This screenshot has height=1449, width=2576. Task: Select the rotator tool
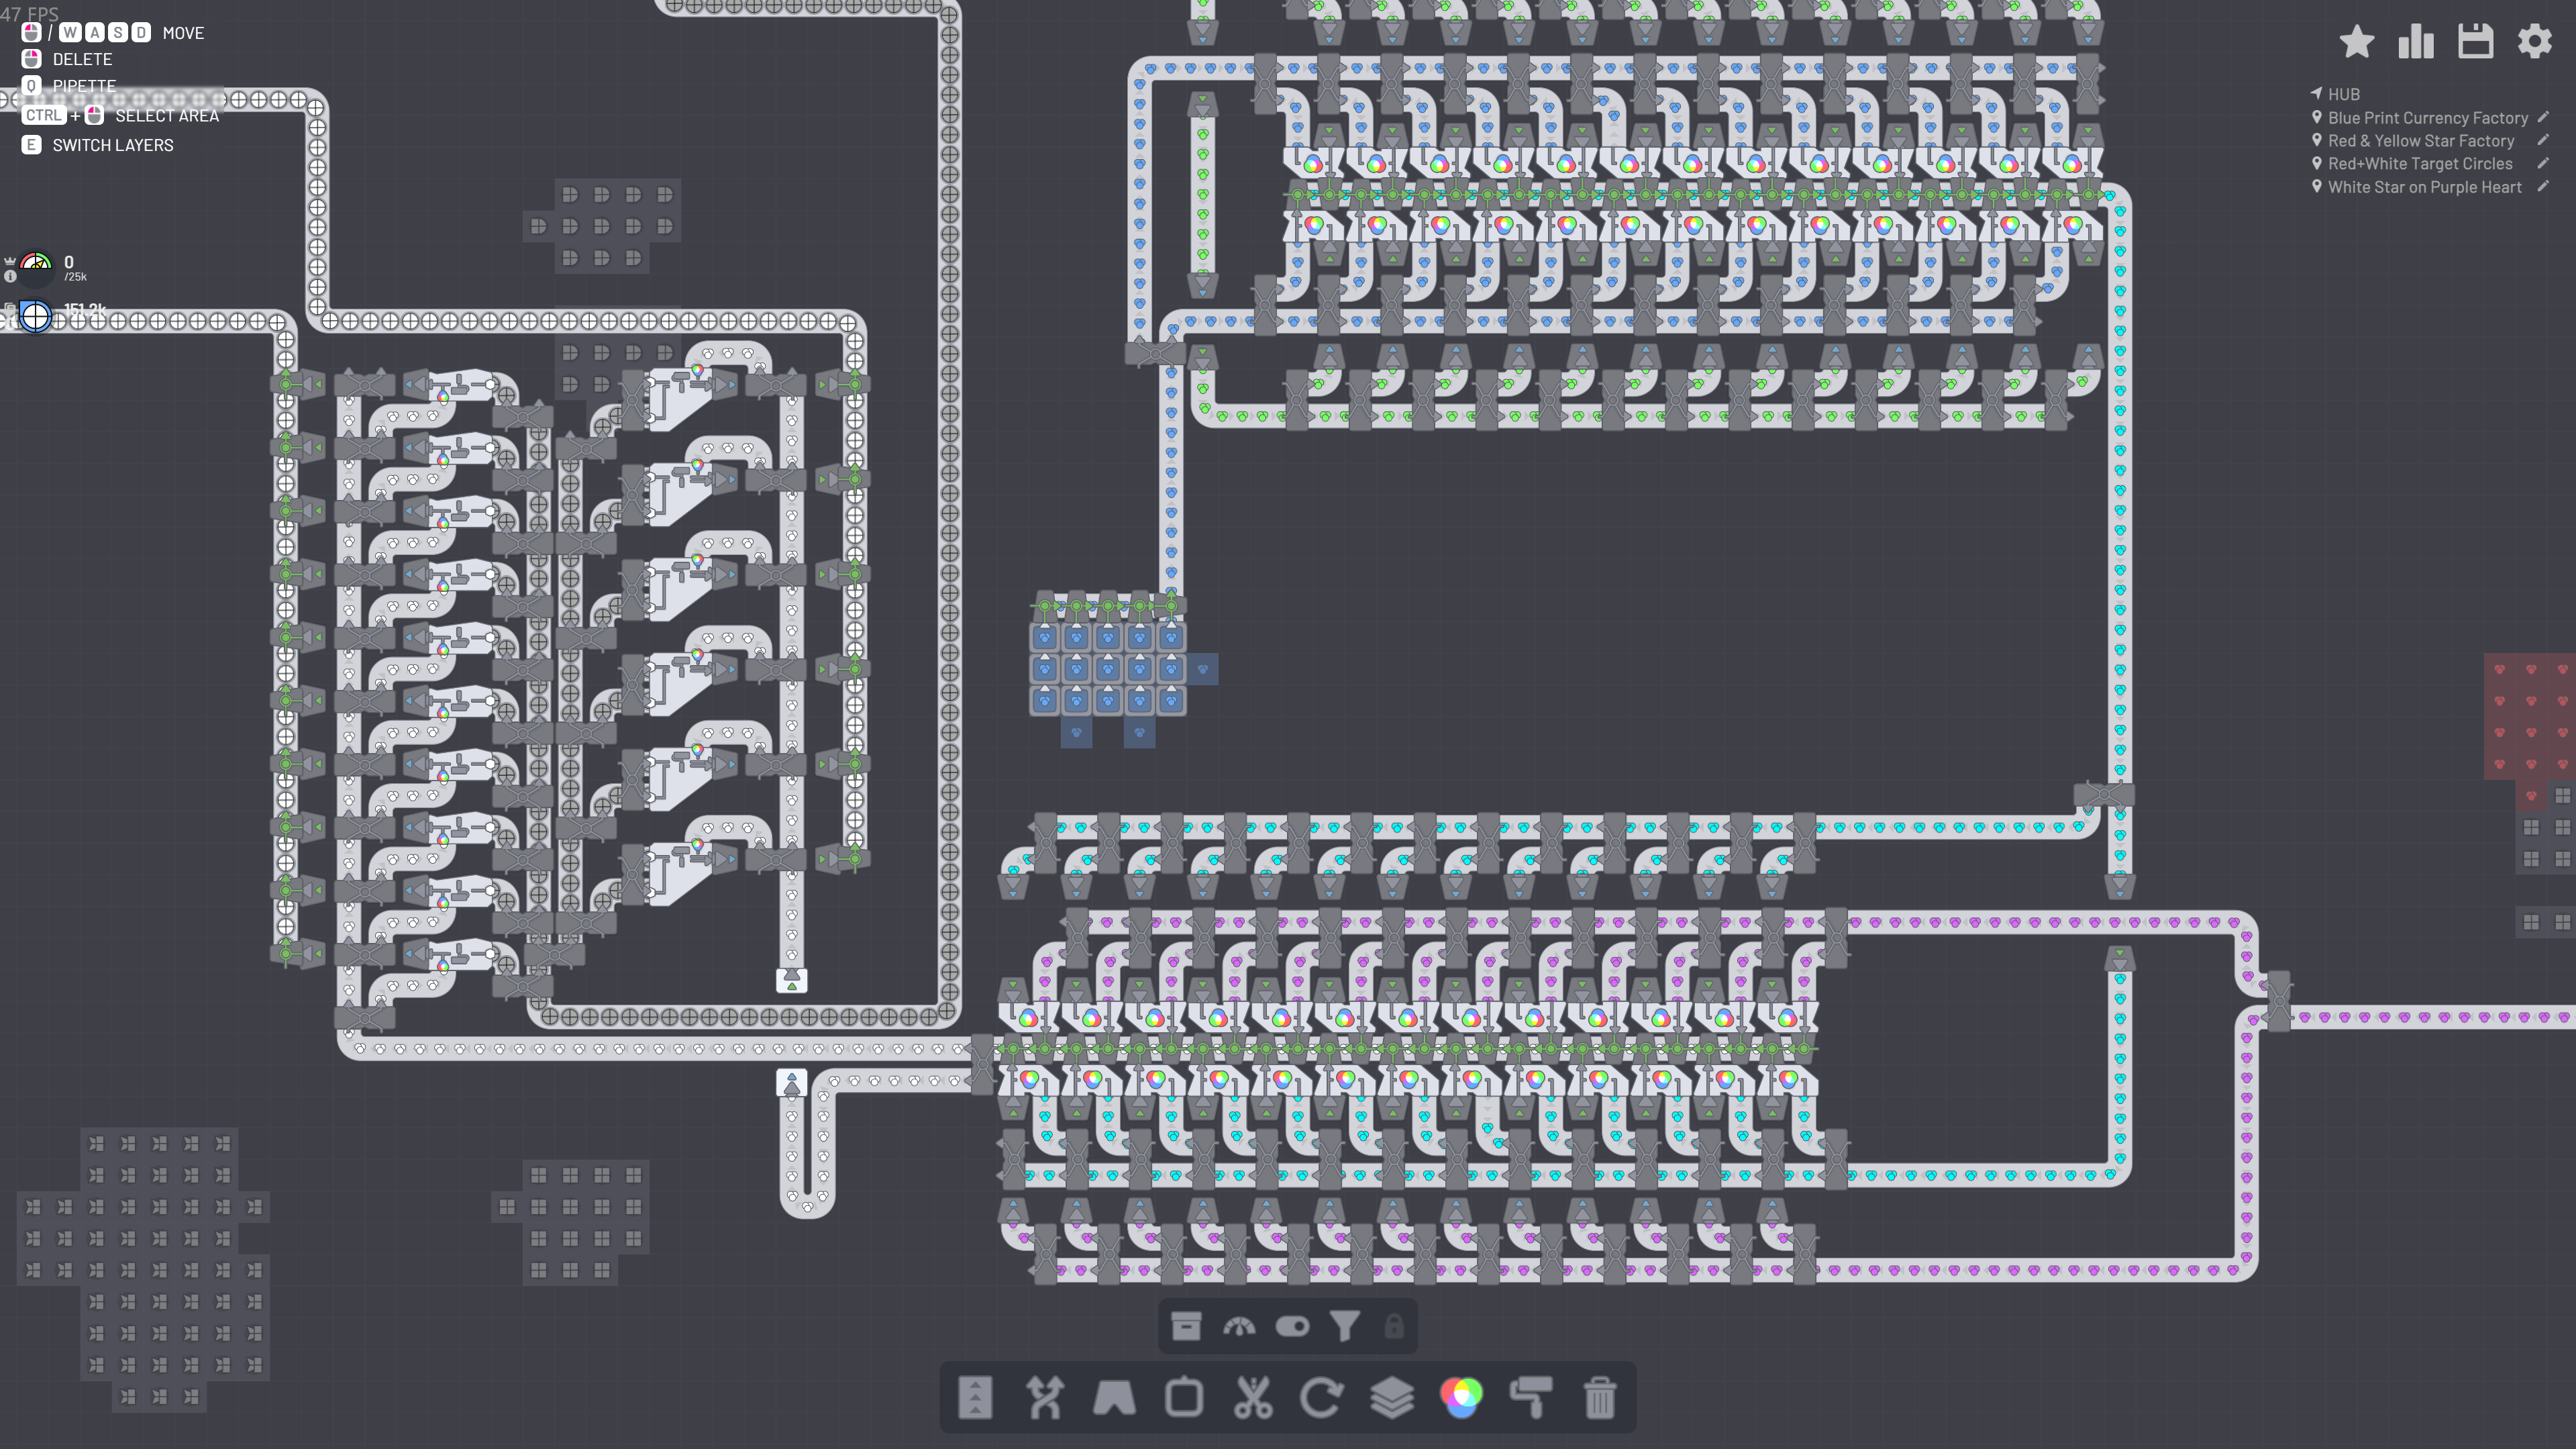click(1322, 1397)
